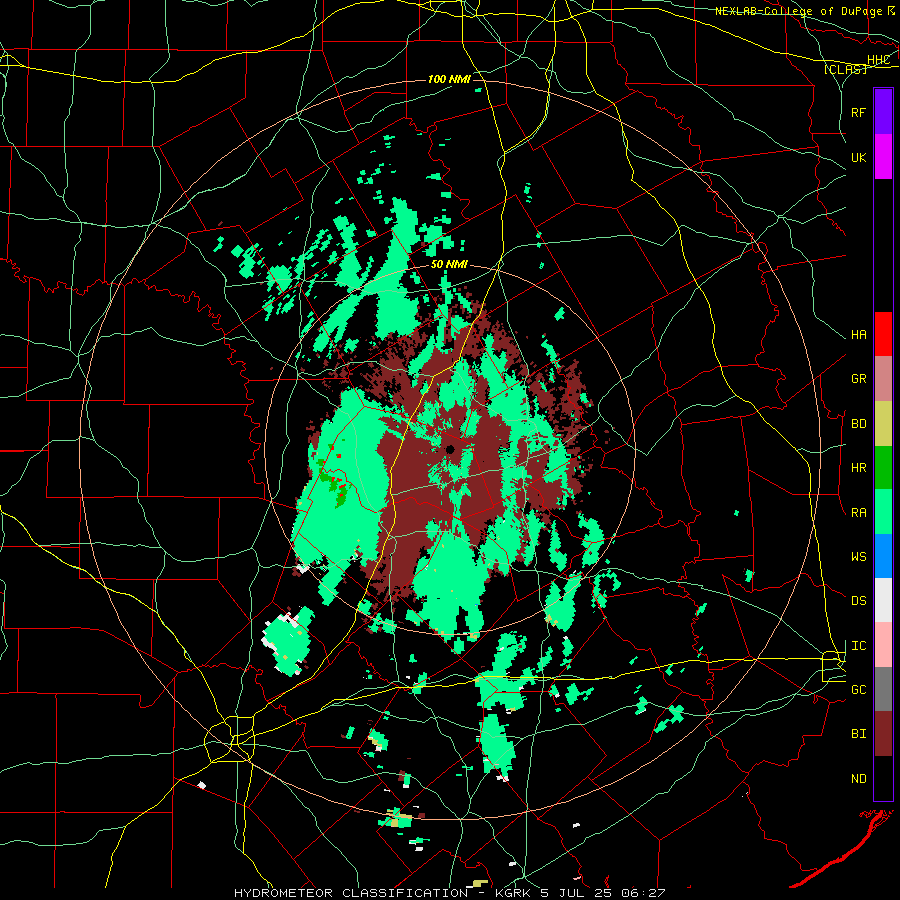Click the UK legend label
The height and width of the screenshot is (900, 900).
(858, 158)
